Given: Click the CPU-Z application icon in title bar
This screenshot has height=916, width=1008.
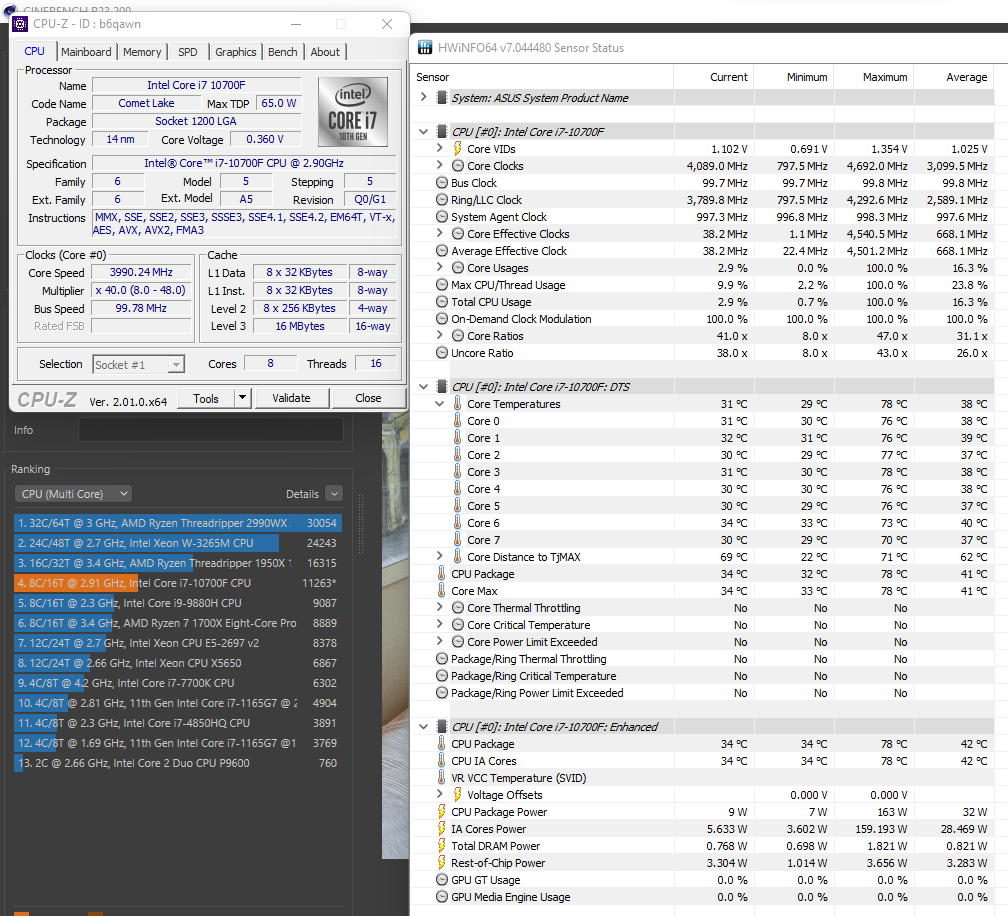Looking at the screenshot, I should tap(20, 24).
